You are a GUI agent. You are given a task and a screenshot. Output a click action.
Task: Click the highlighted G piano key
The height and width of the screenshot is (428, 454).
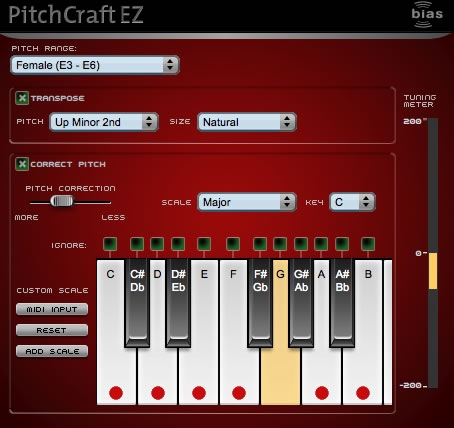[280, 367]
